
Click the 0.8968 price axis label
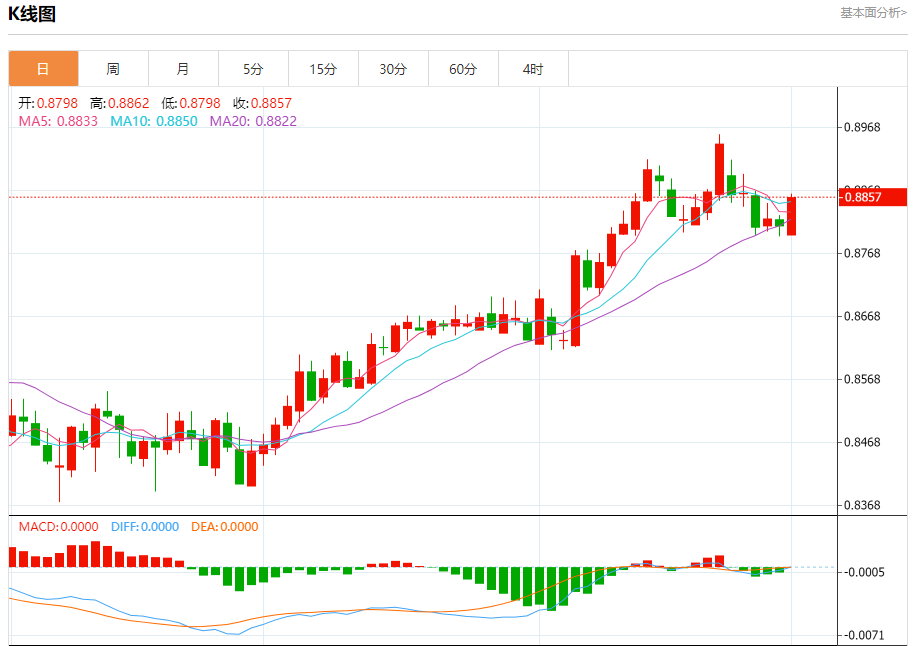click(862, 127)
